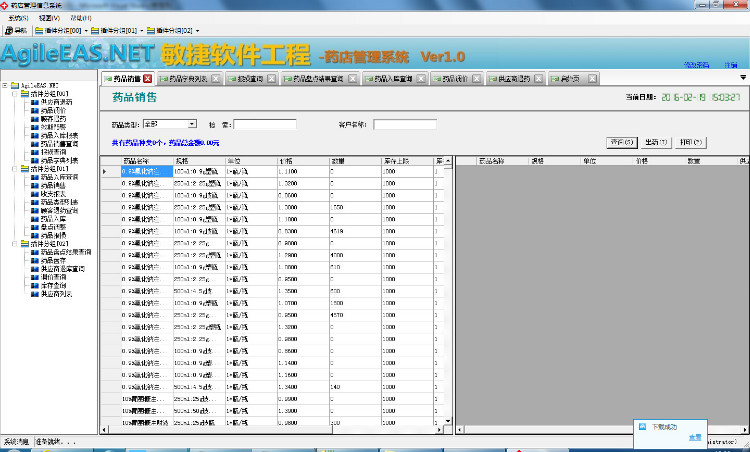The height and width of the screenshot is (452, 750).
Task: Select the first row's arrow selector
Action: pos(110,171)
